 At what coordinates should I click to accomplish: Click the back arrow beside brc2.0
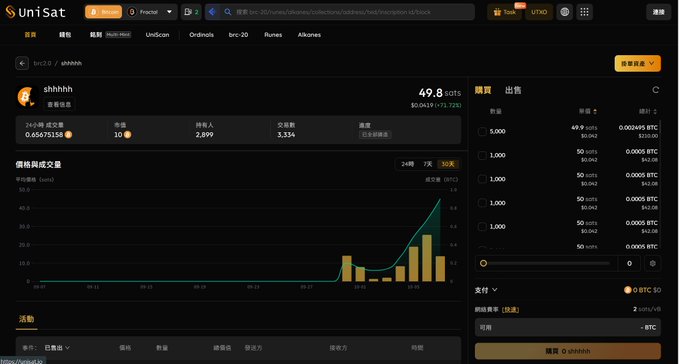coord(22,63)
